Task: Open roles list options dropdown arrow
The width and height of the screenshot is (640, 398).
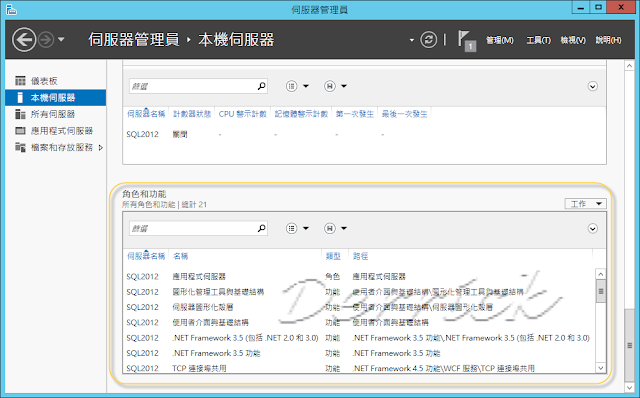Action: (306, 228)
